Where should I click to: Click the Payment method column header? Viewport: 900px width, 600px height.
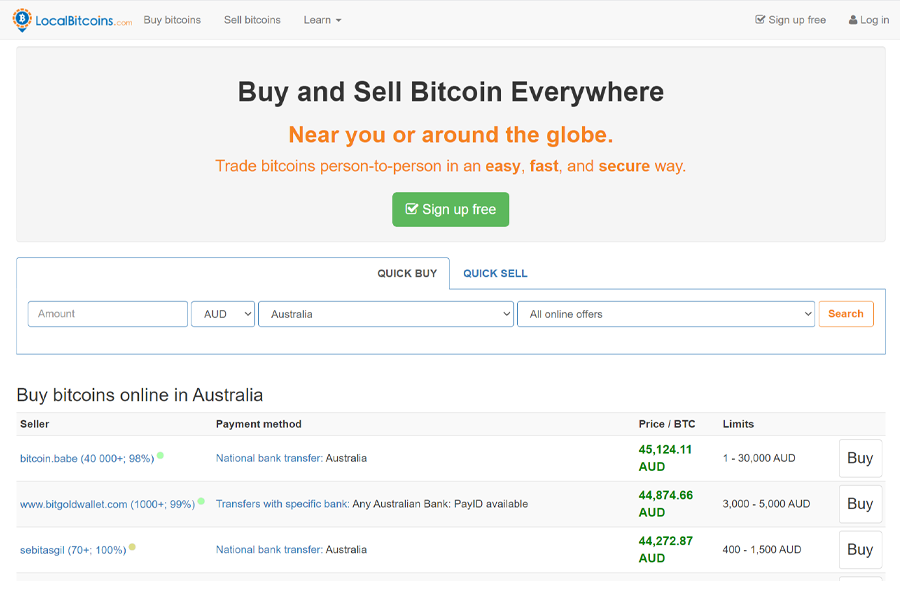(258, 424)
